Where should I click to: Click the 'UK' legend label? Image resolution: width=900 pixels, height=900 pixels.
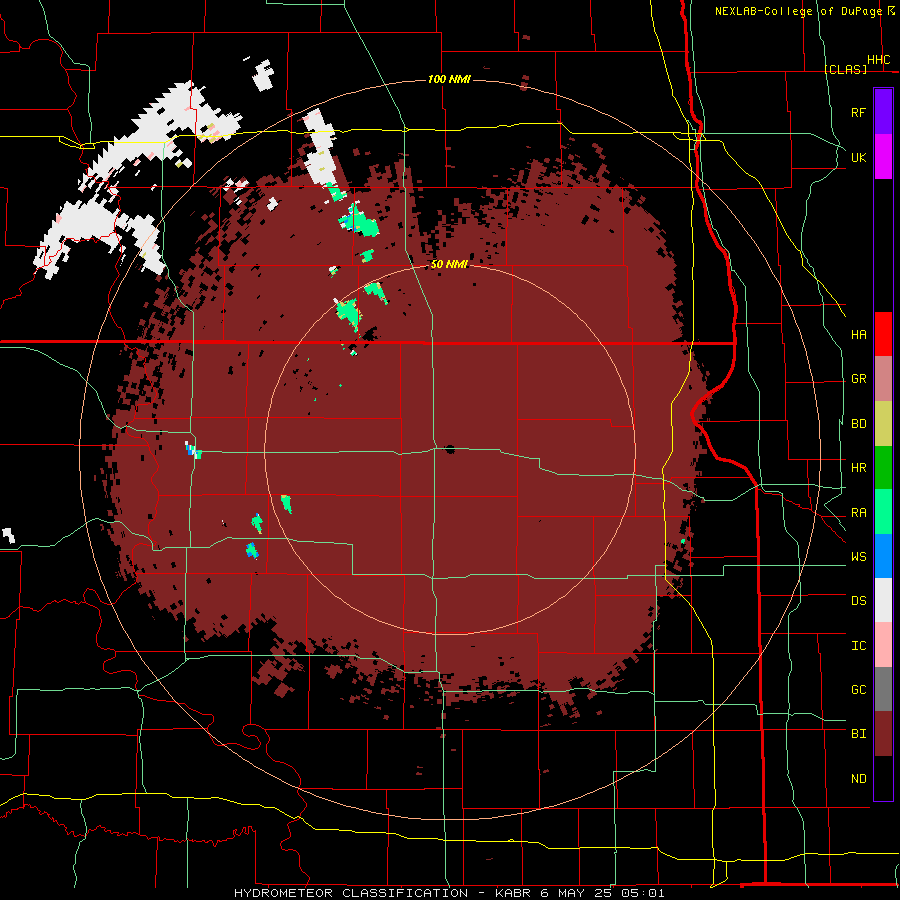(x=858, y=157)
